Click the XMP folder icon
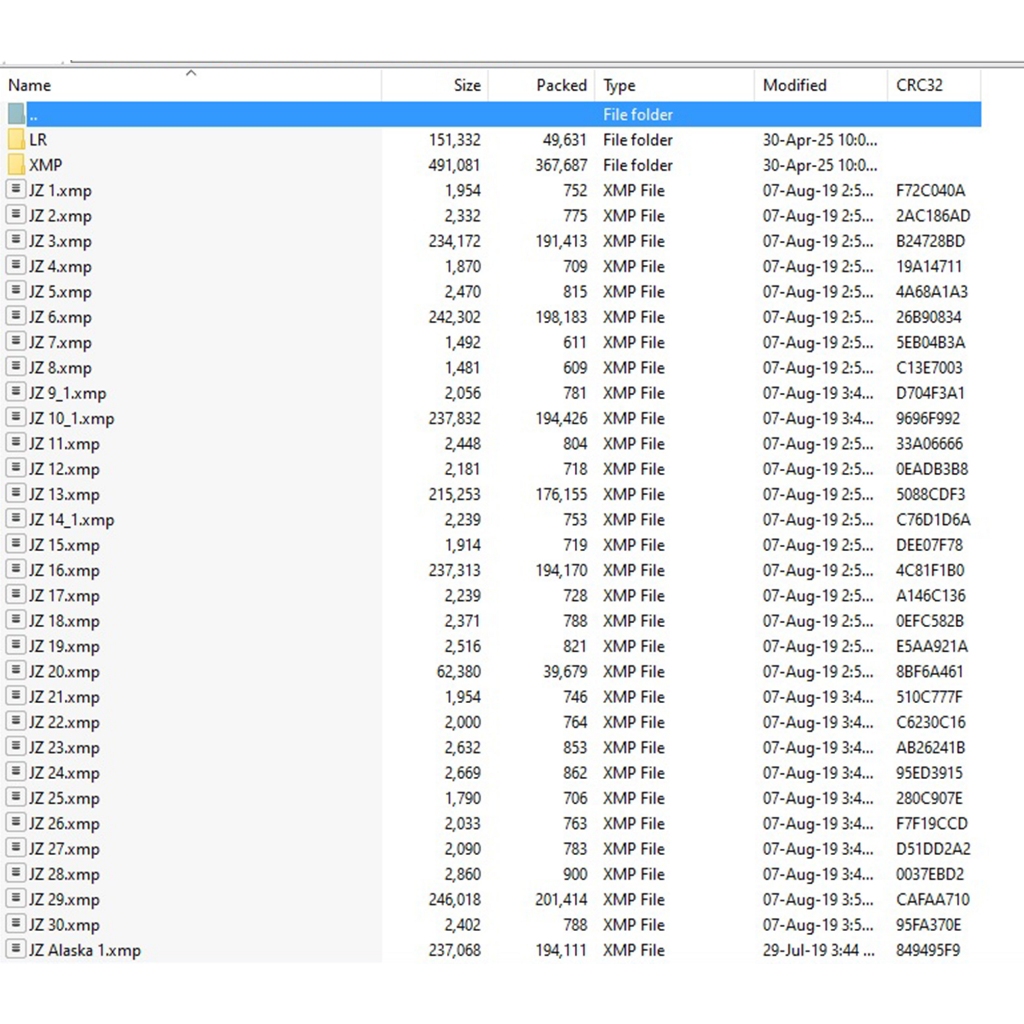 coord(16,165)
